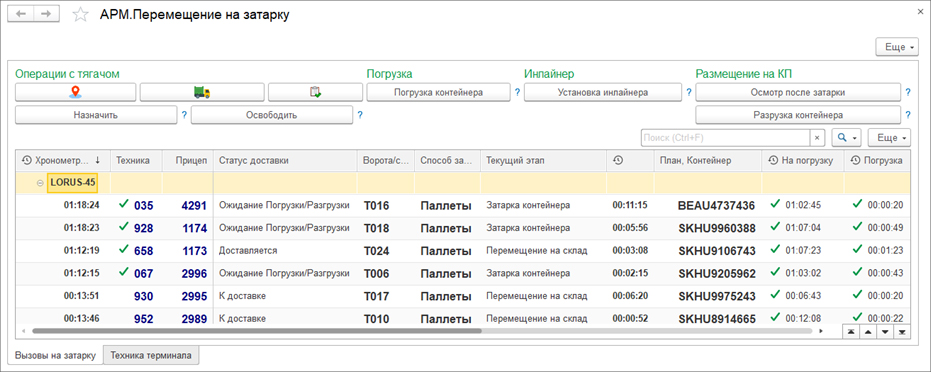Open the top Еще dropdown menu

[x=898, y=47]
